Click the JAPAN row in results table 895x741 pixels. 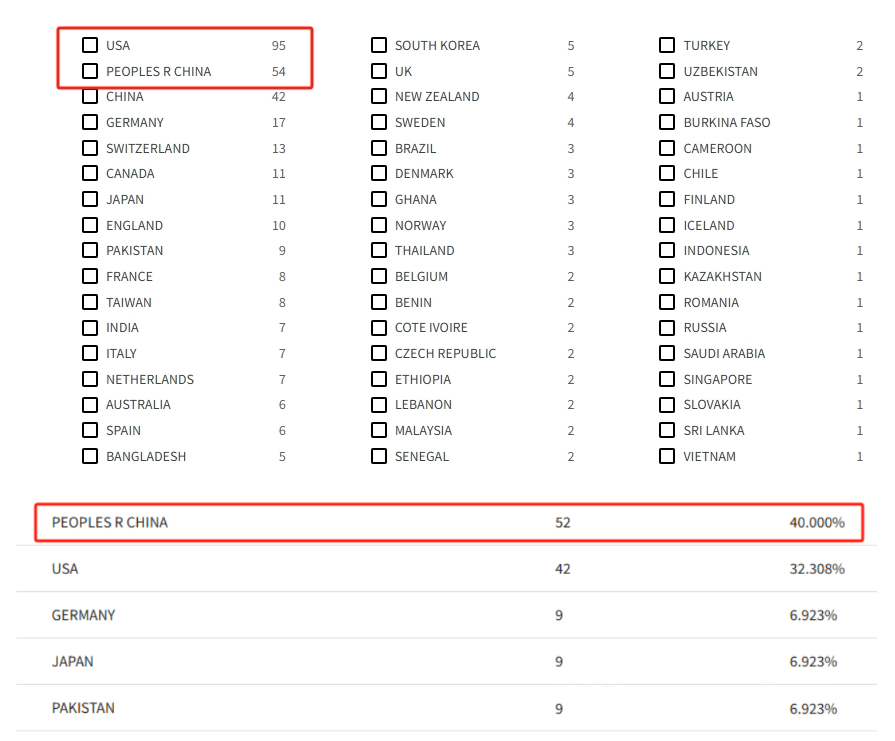pos(448,661)
